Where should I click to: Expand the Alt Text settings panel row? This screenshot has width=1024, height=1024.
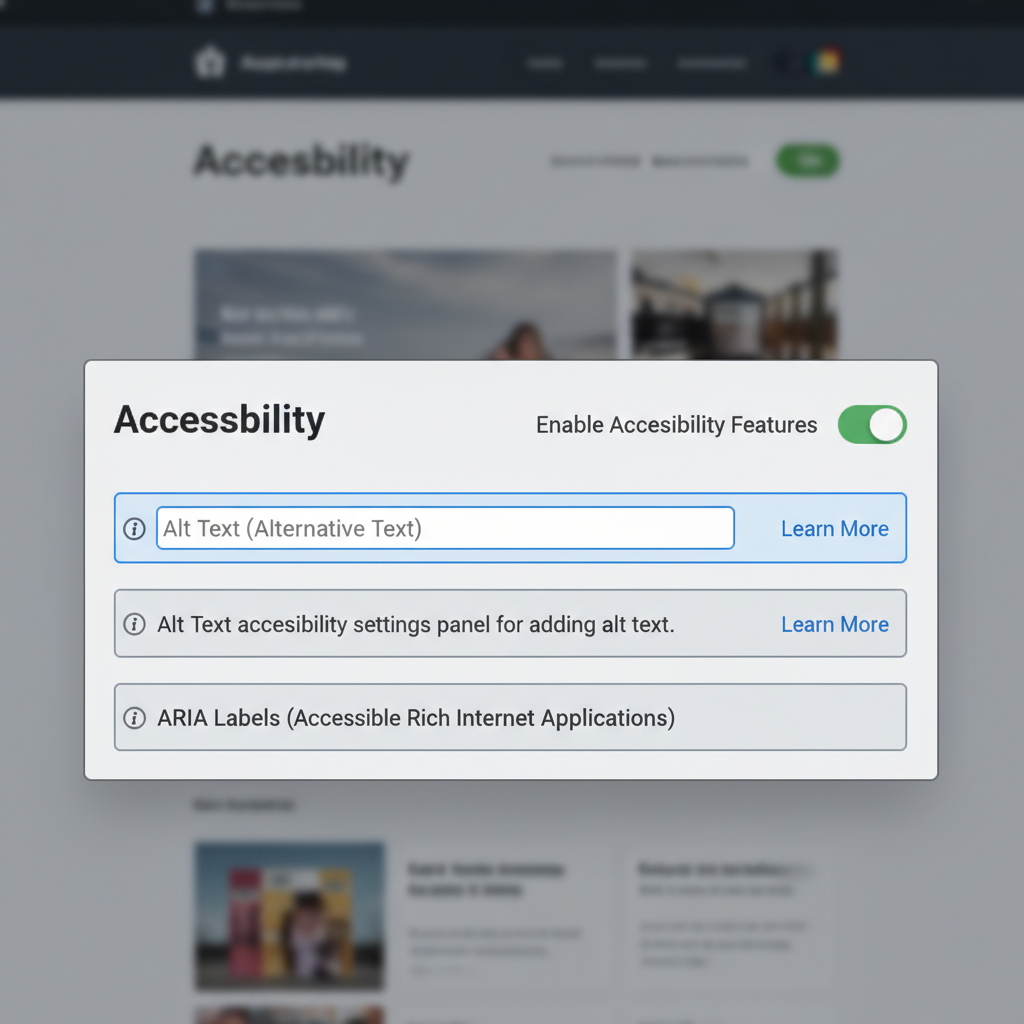tap(510, 624)
